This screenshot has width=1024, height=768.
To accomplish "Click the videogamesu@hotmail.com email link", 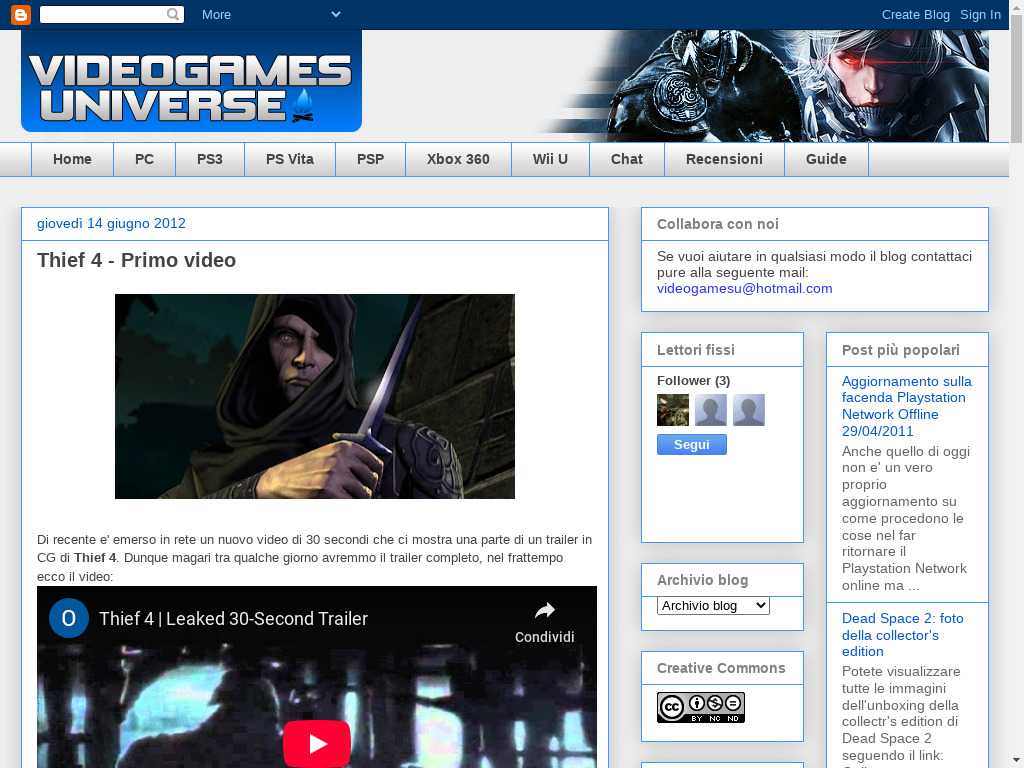I will 744,289.
